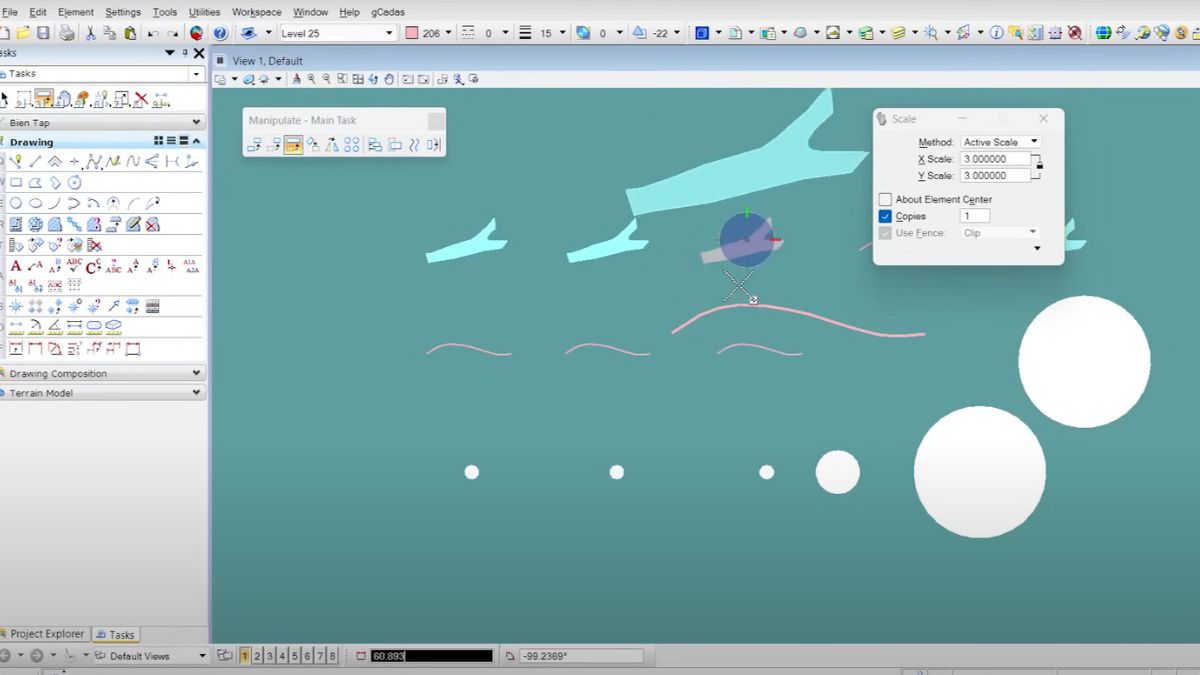
Task: Click the active color swatch 206
Action: click(x=412, y=33)
